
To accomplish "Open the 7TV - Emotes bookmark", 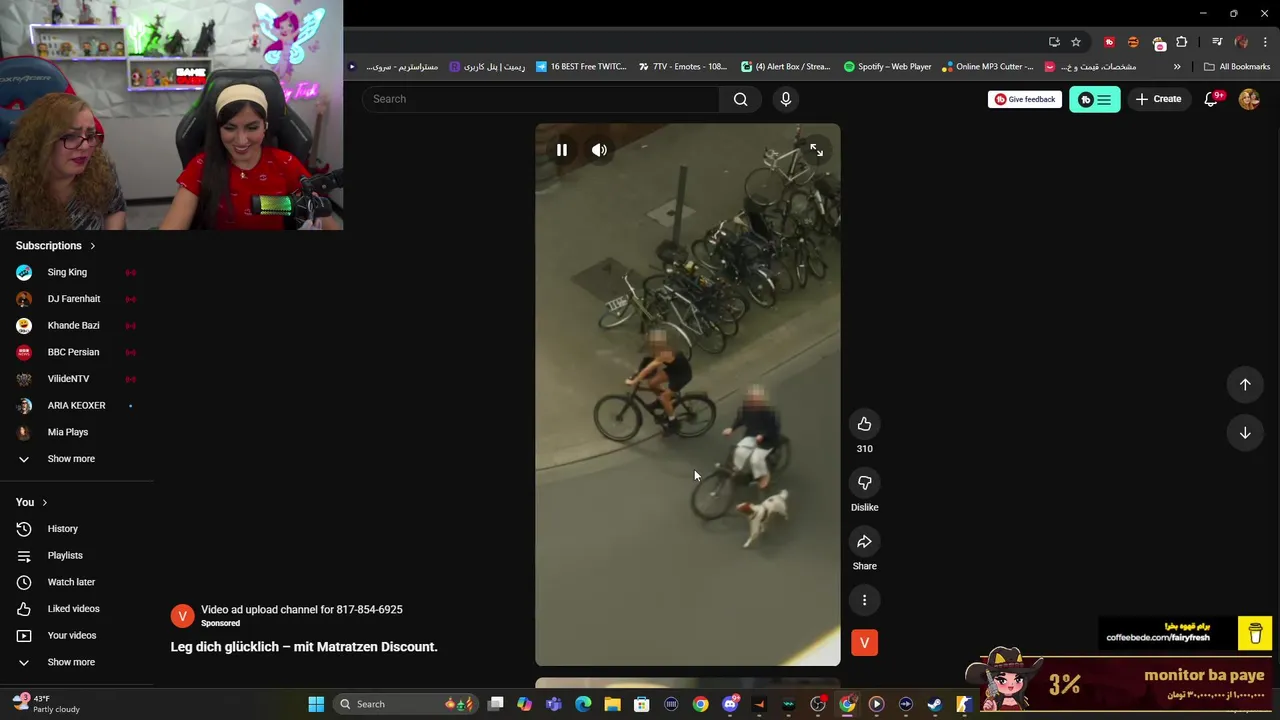I will pyautogui.click(x=682, y=67).
